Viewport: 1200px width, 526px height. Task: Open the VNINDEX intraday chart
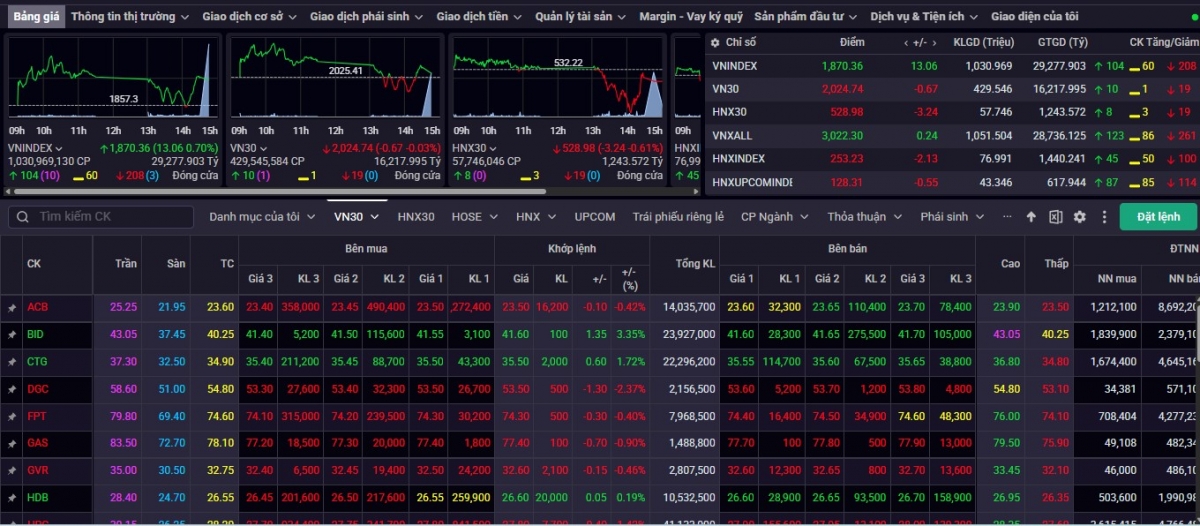click(113, 80)
